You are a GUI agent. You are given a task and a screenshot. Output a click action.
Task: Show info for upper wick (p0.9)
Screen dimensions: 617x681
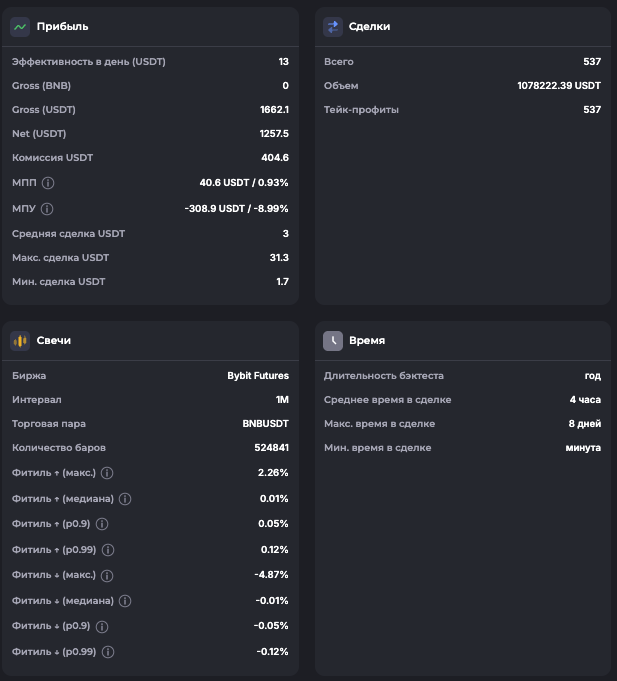(x=101, y=524)
